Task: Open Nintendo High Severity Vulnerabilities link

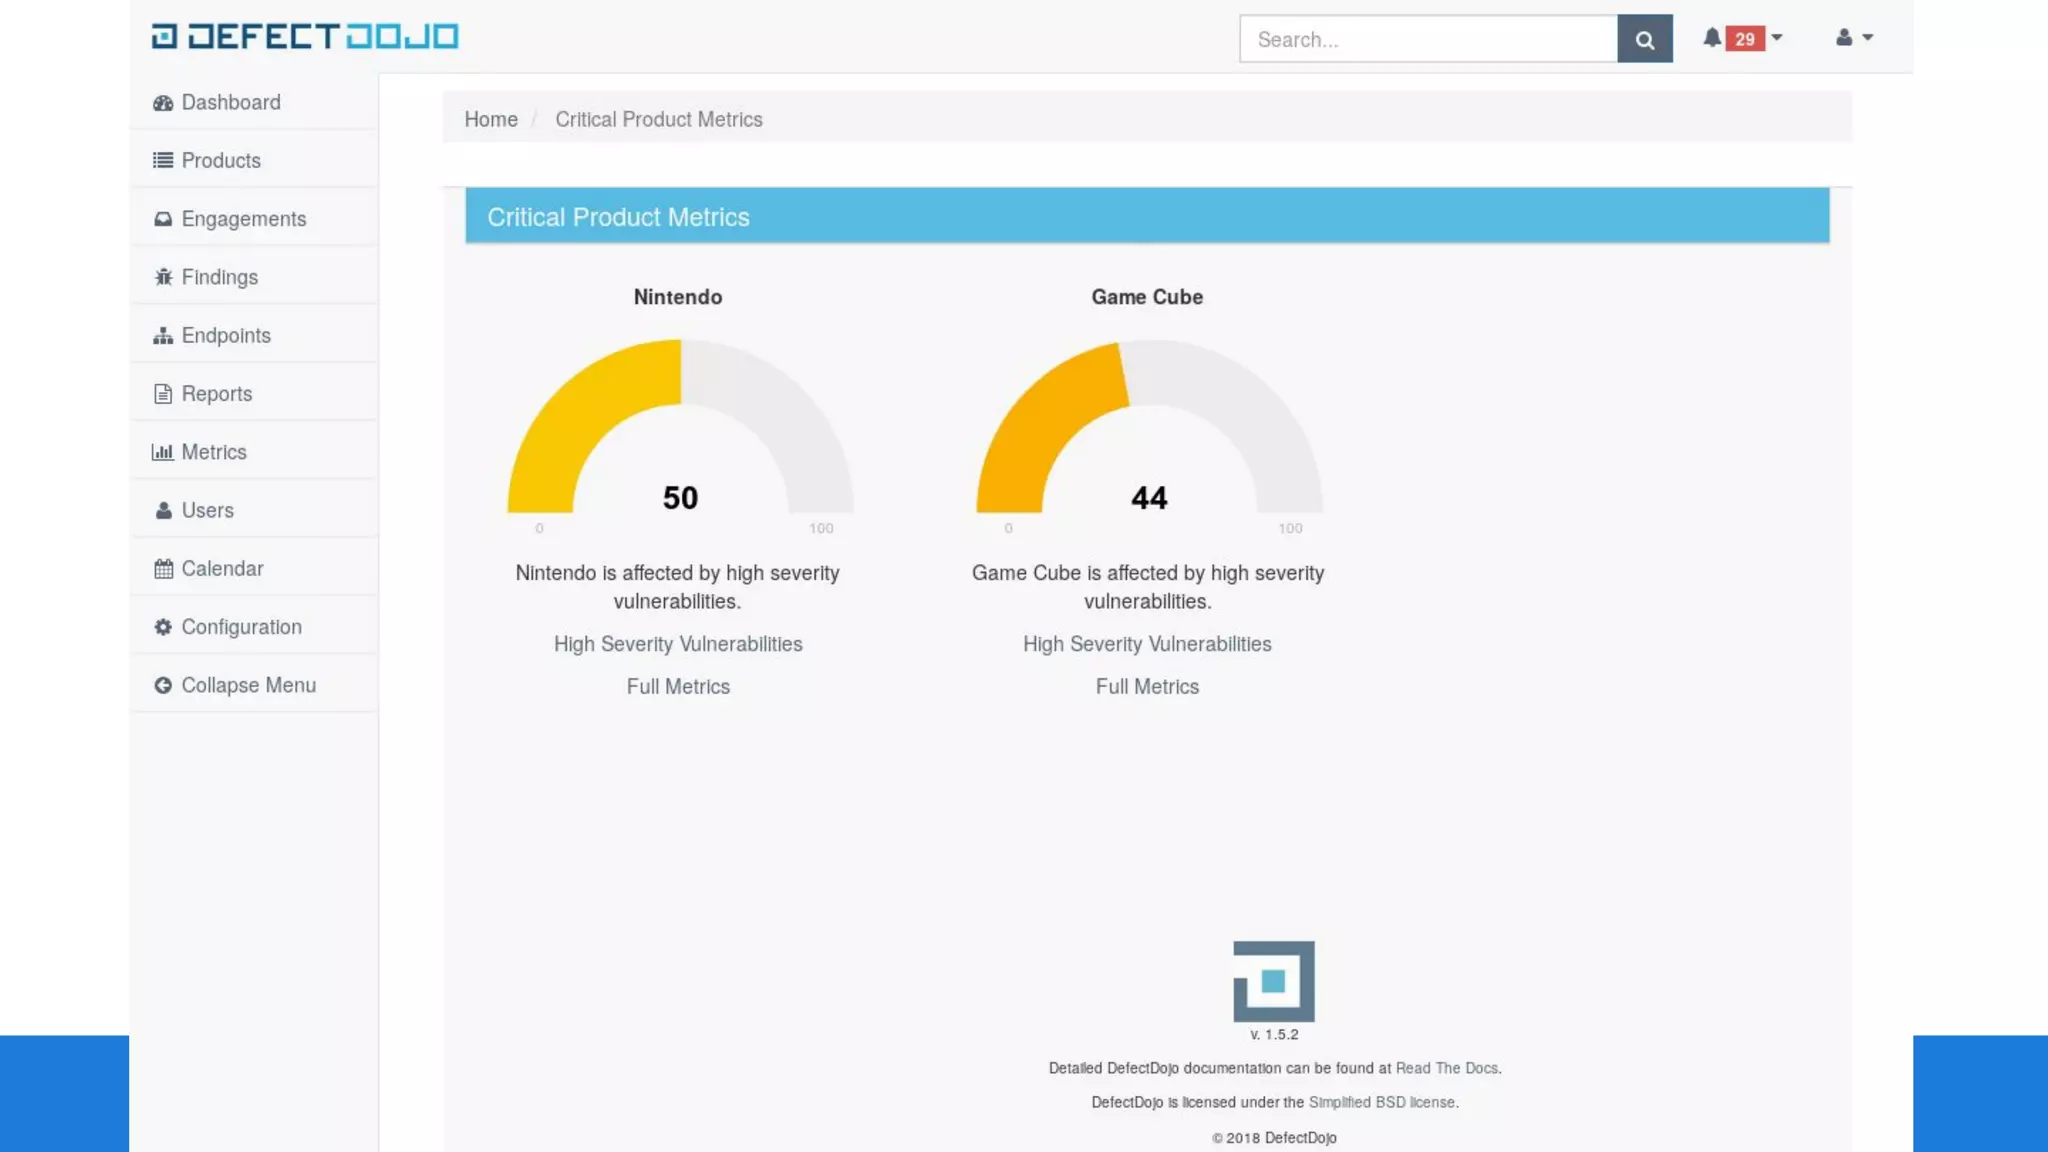Action: pyautogui.click(x=678, y=644)
